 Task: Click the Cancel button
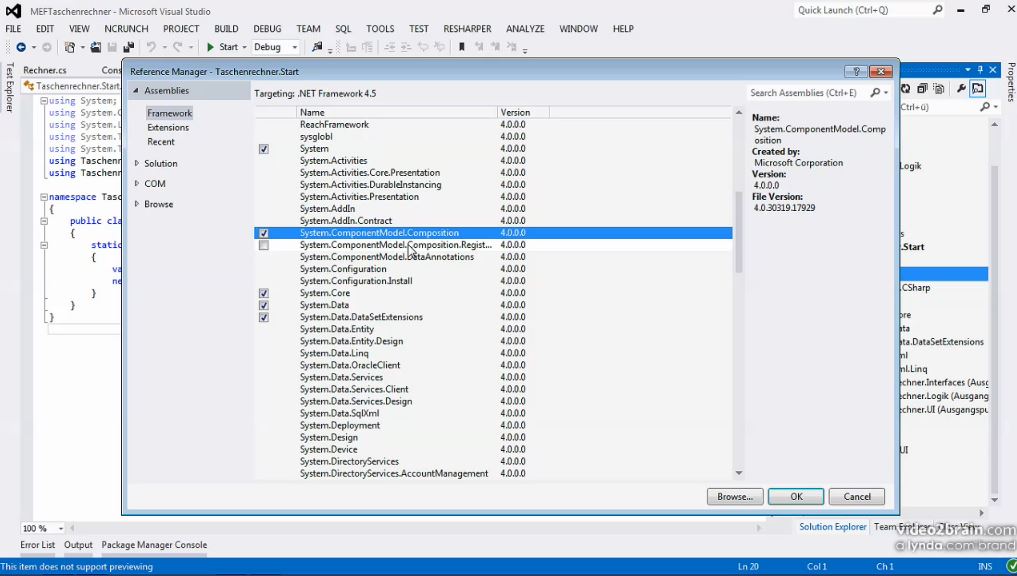pos(857,497)
